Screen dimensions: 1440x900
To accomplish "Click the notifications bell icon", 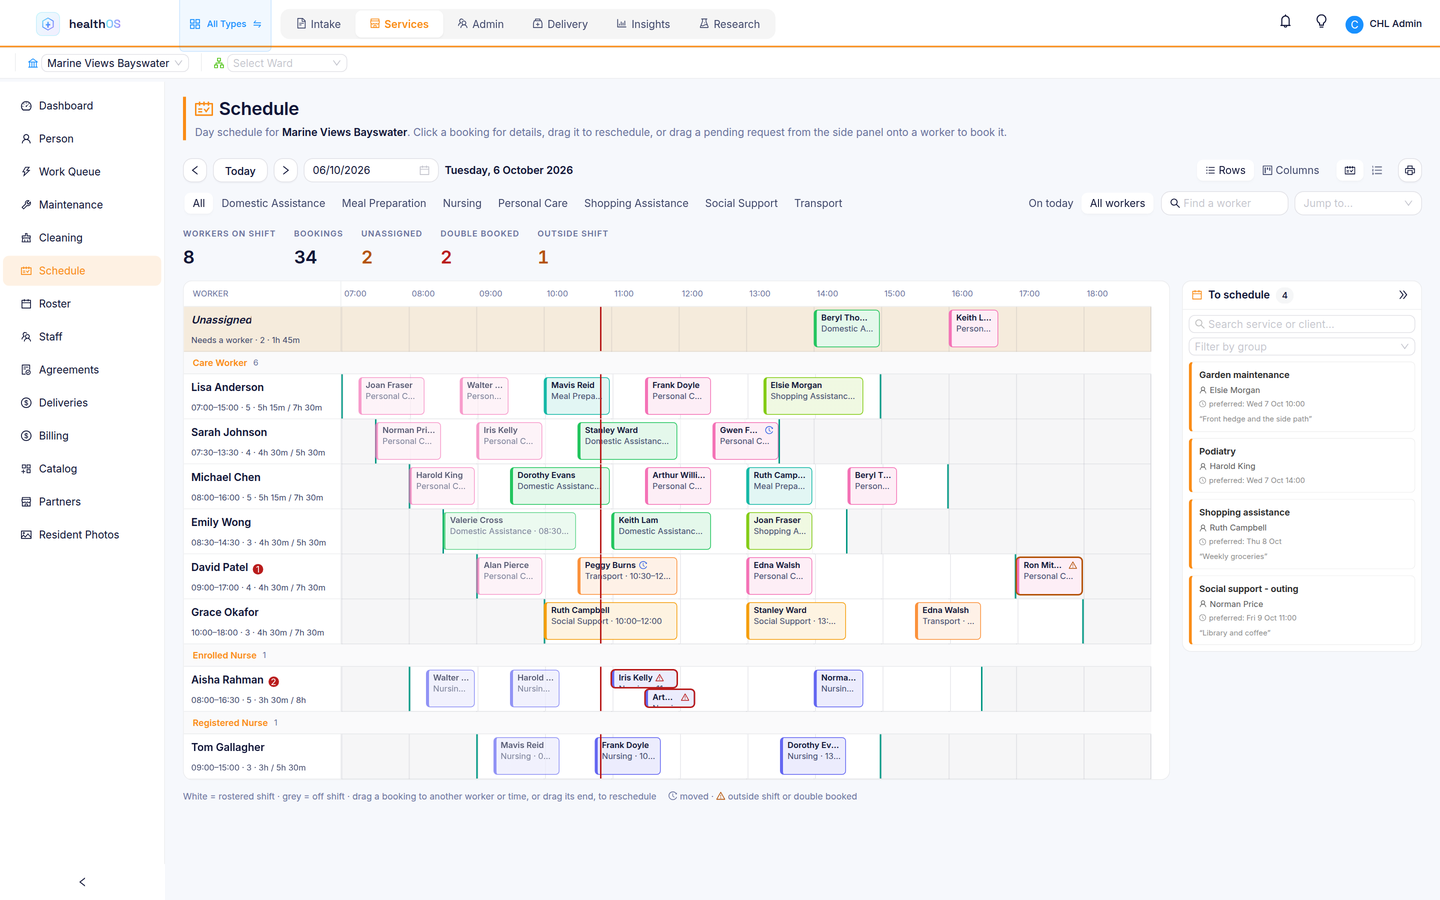I will pos(1285,22).
